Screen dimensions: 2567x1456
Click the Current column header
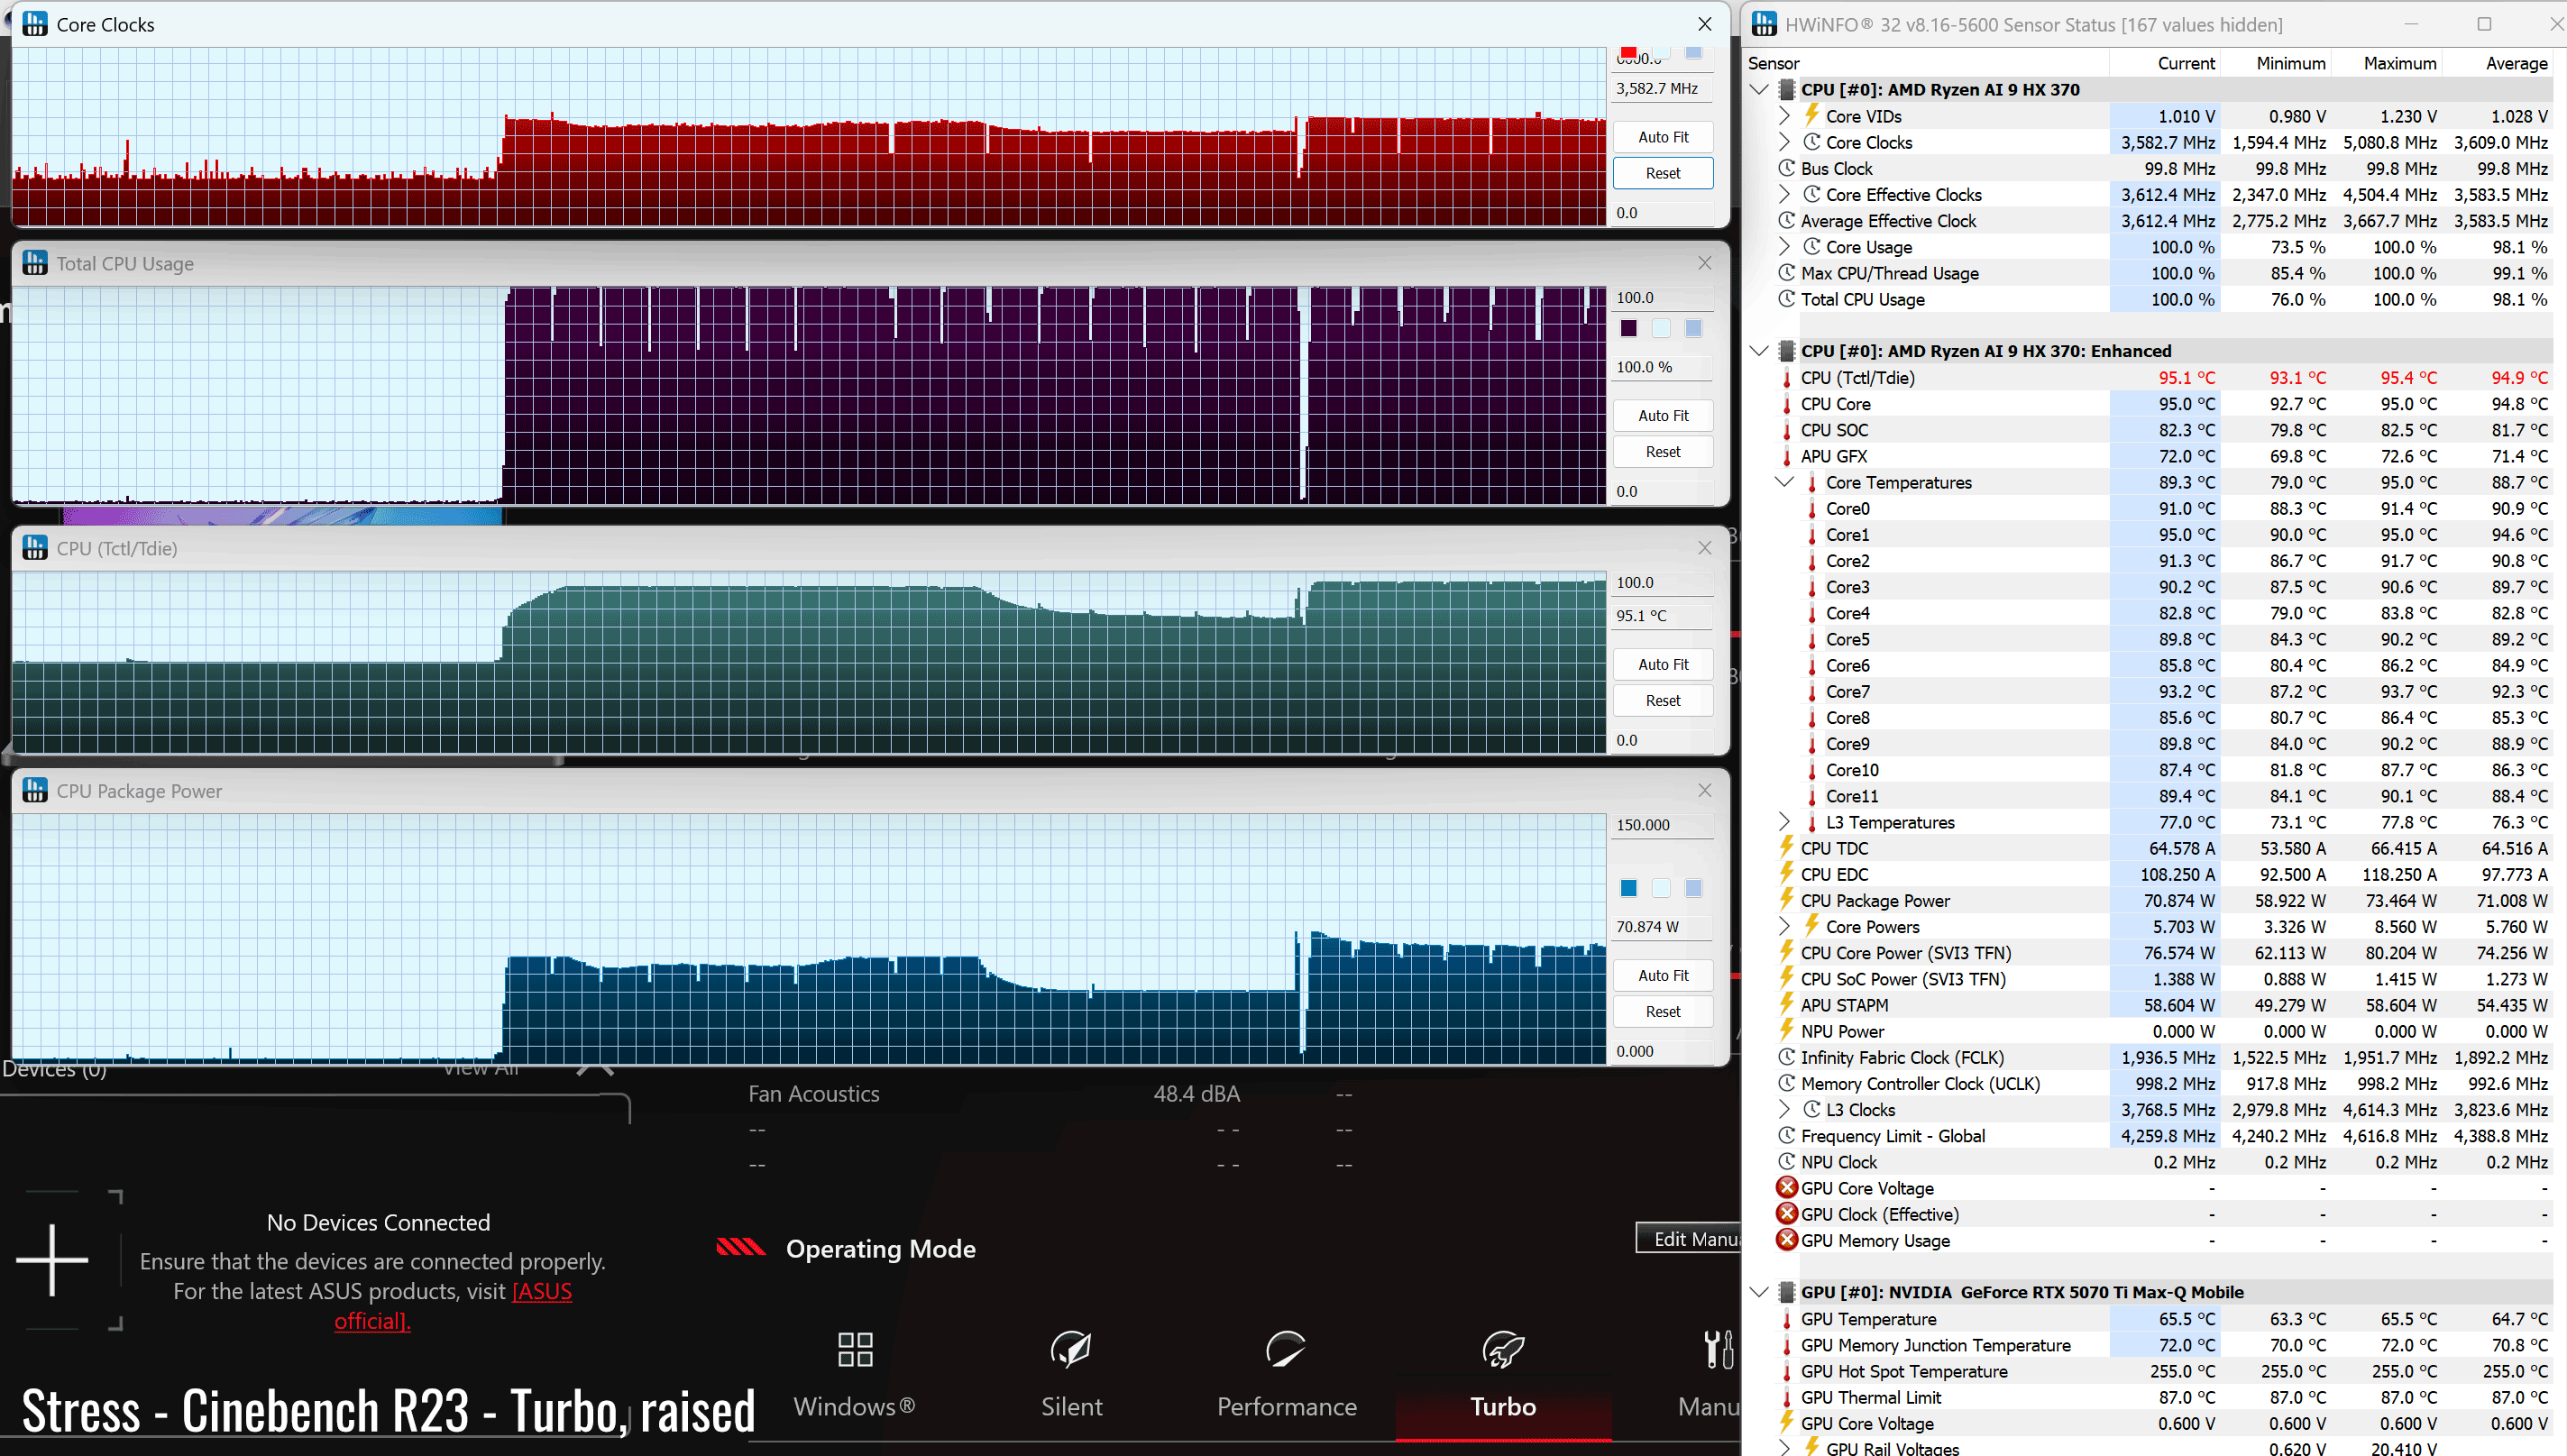[x=2186, y=63]
